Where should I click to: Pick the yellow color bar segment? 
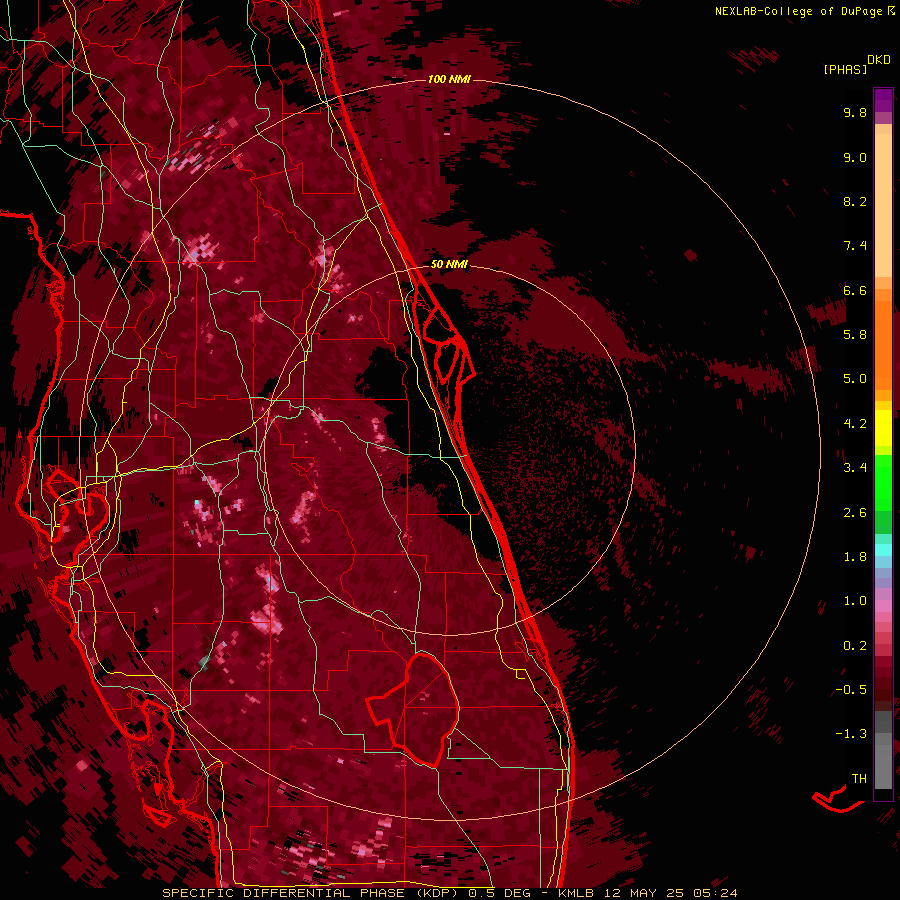pyautogui.click(x=883, y=428)
